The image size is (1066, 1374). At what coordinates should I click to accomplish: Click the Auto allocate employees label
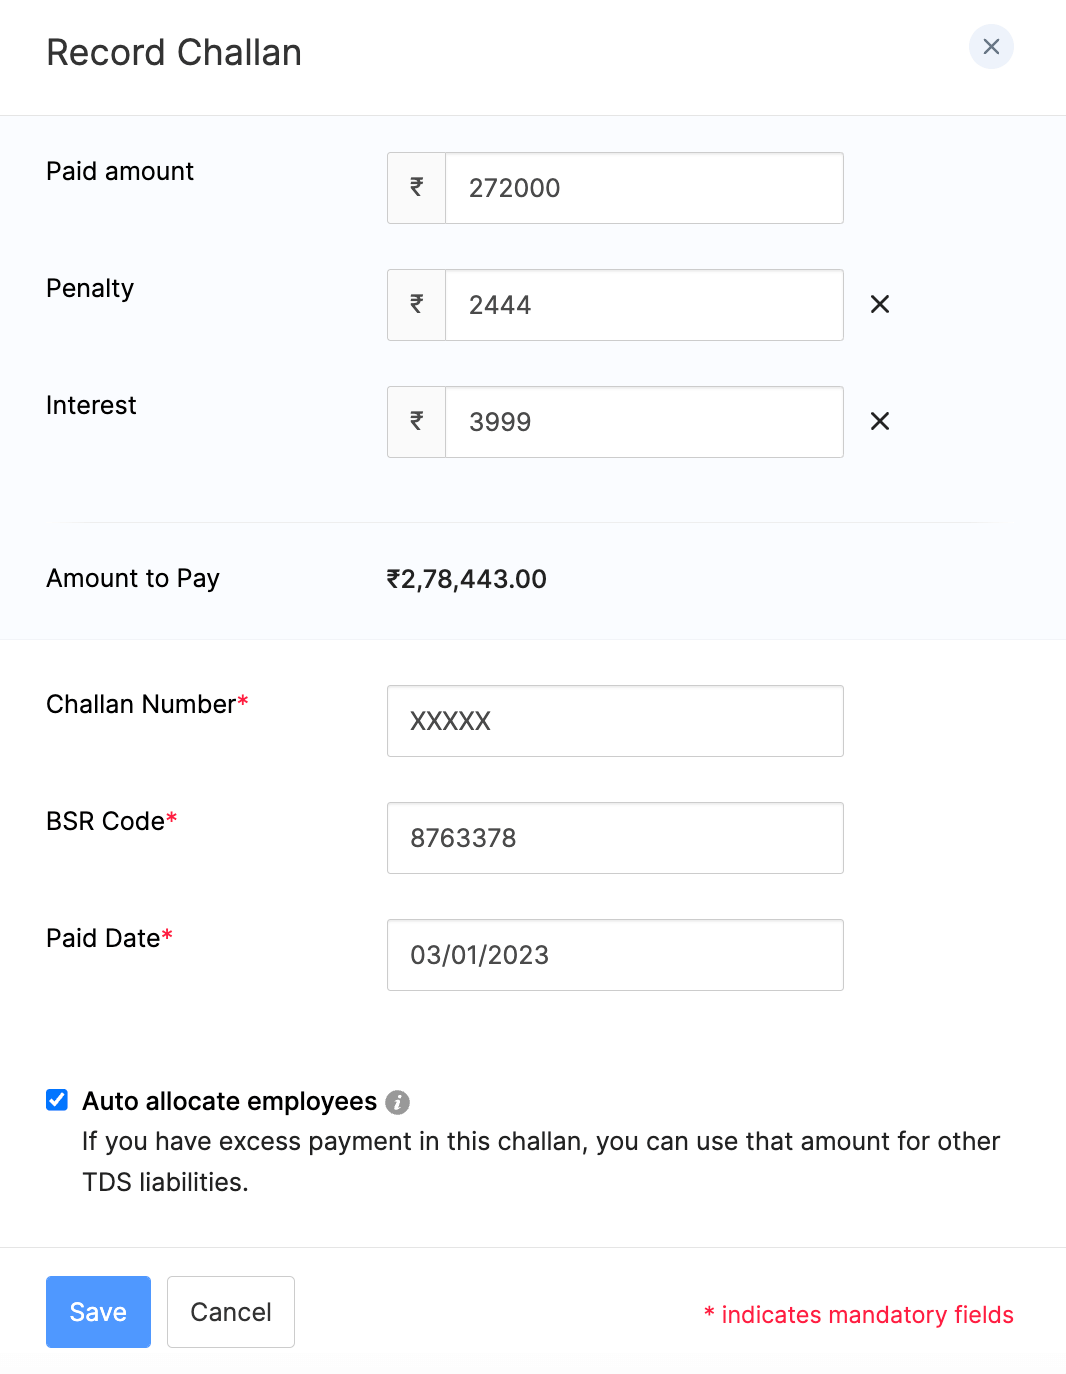point(229,1101)
